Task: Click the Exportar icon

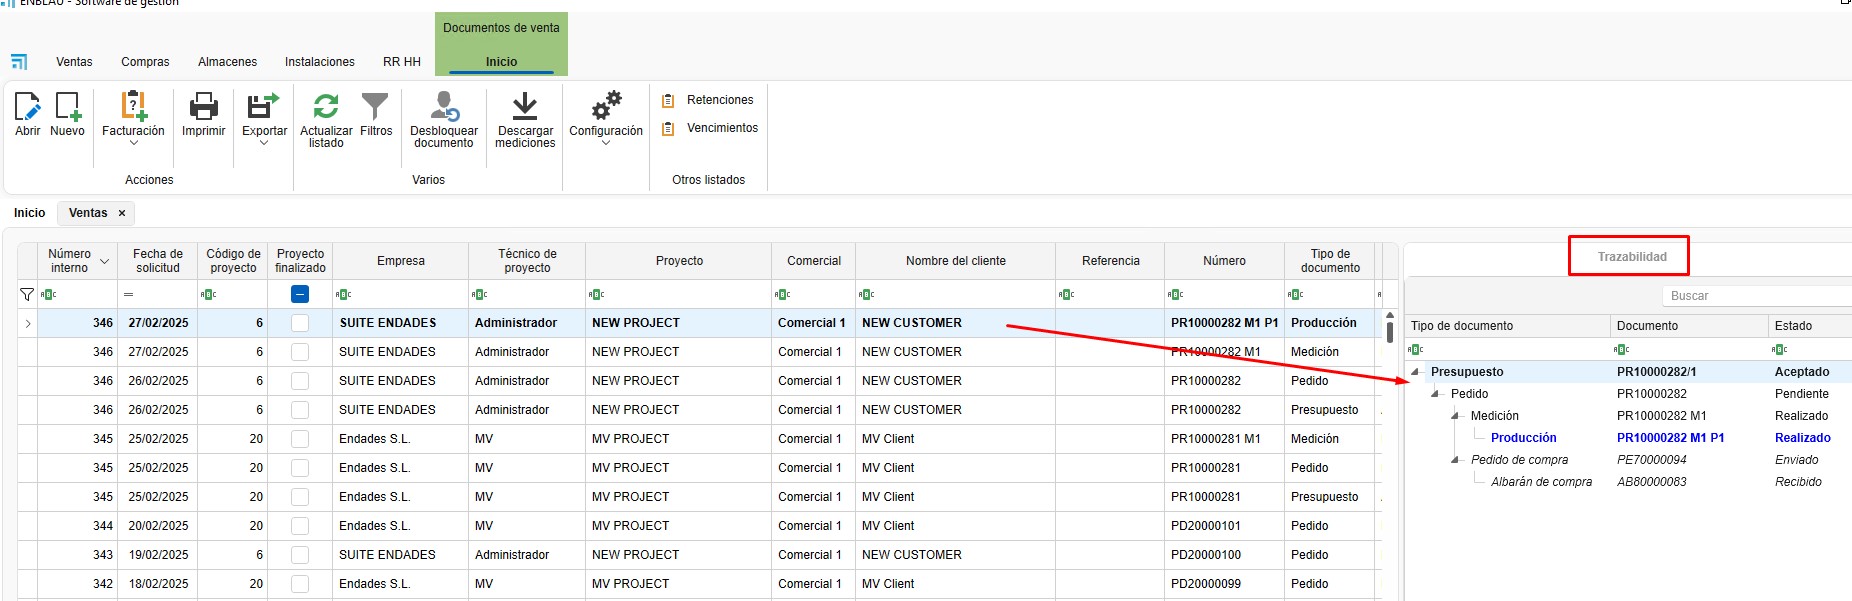Action: [264, 105]
